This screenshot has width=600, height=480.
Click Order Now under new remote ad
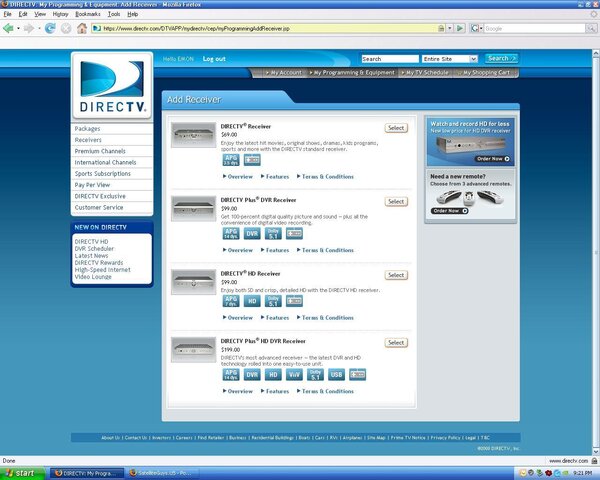pos(450,211)
